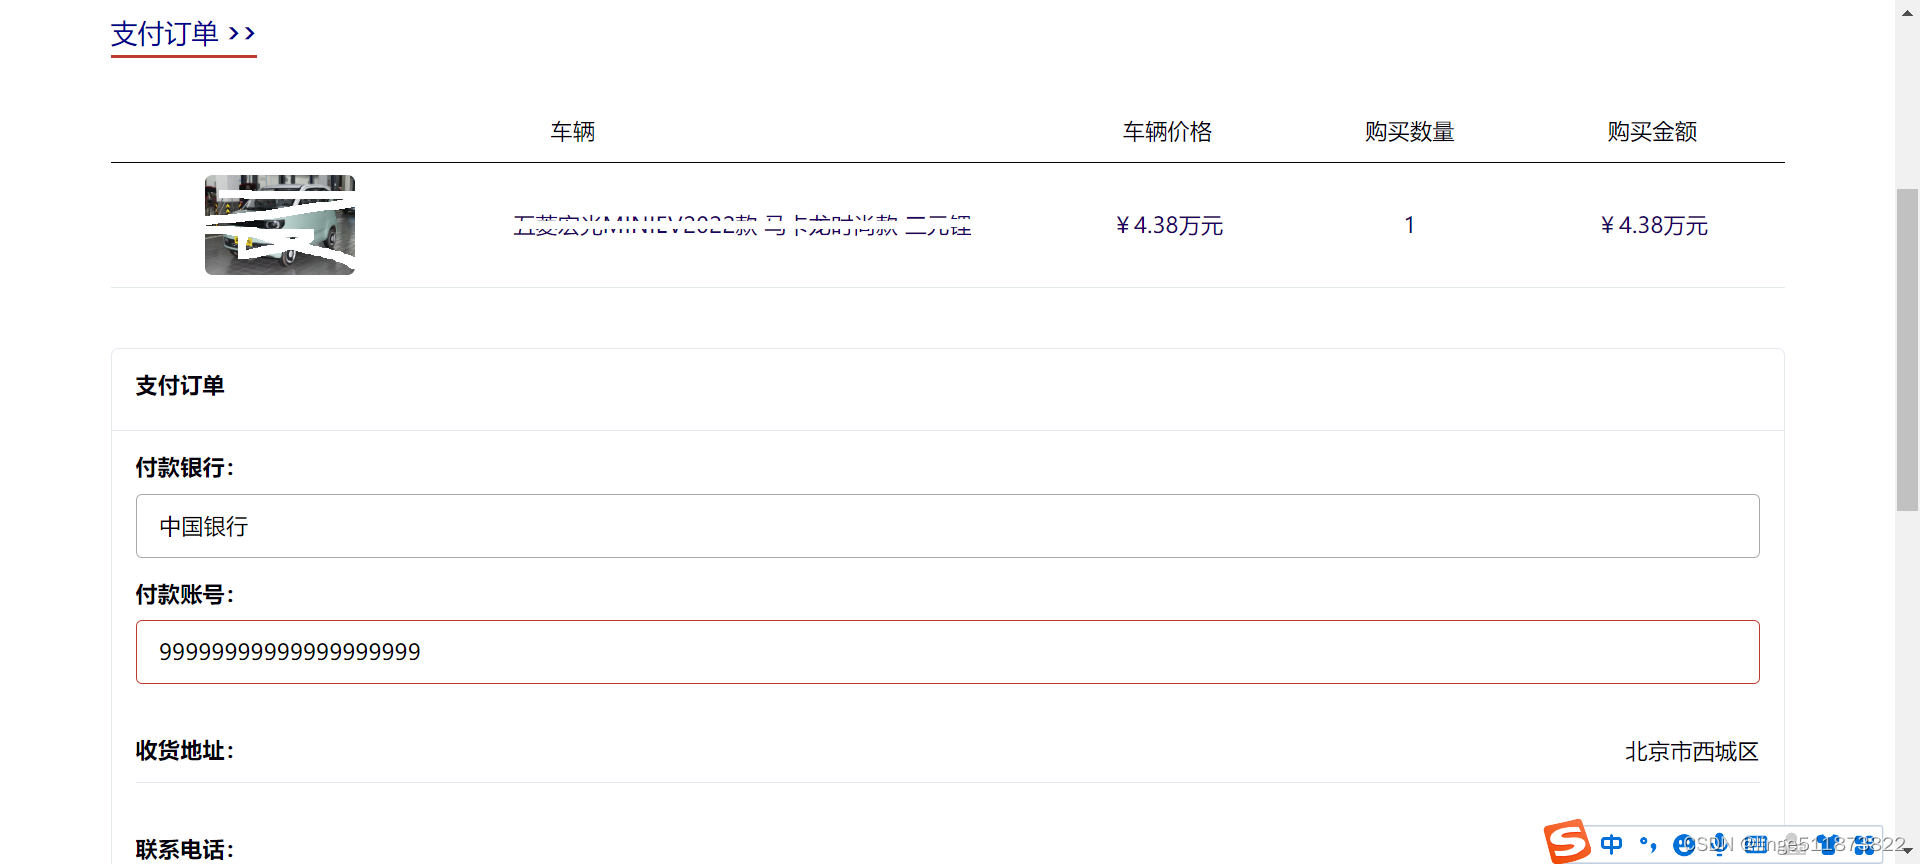Click the ￥4.38万元 purchase amount cell
The width and height of the screenshot is (1920, 864).
pos(1654,226)
